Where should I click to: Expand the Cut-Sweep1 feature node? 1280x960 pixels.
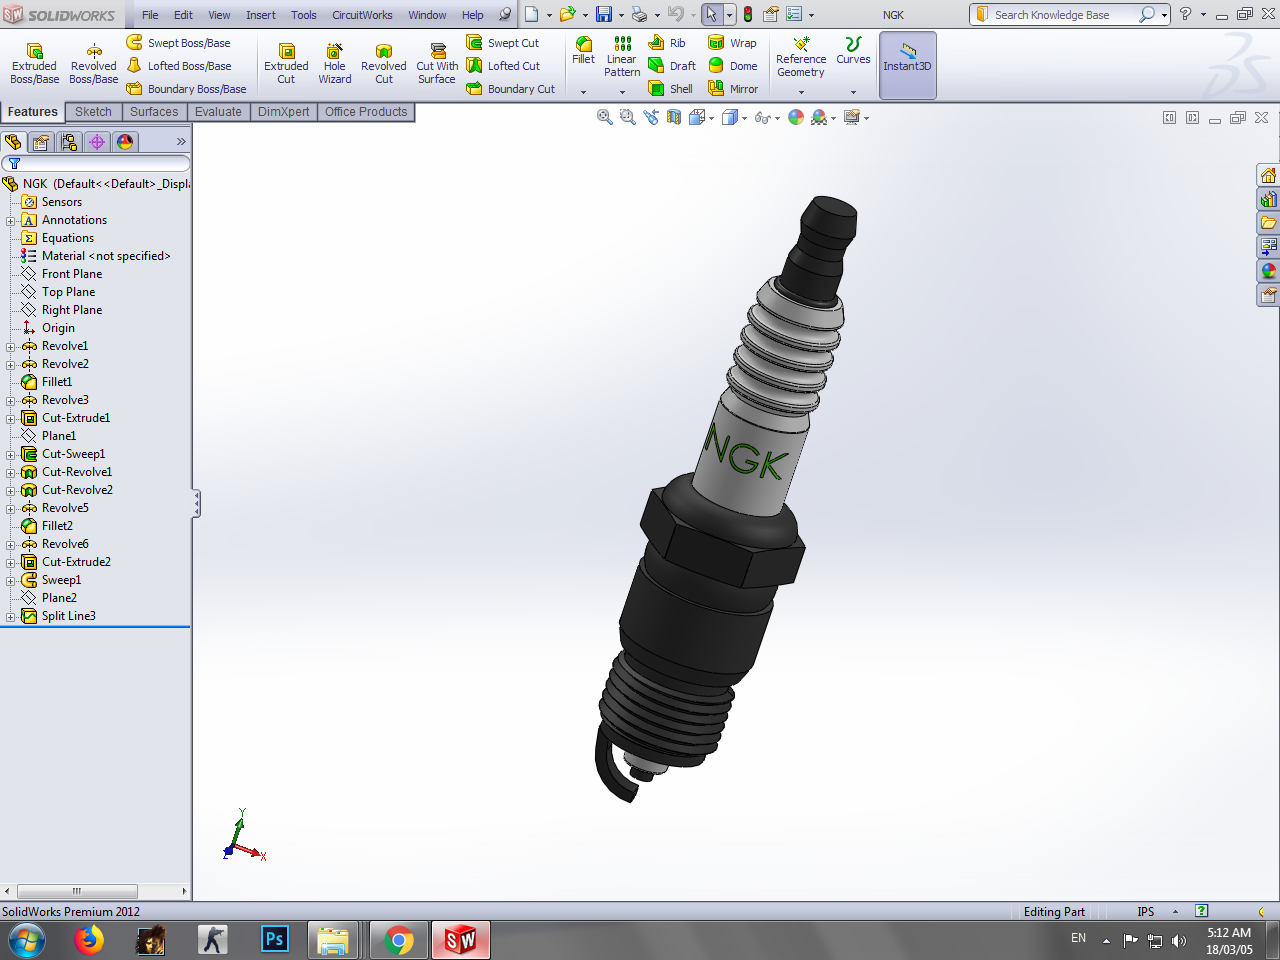[x=11, y=455]
